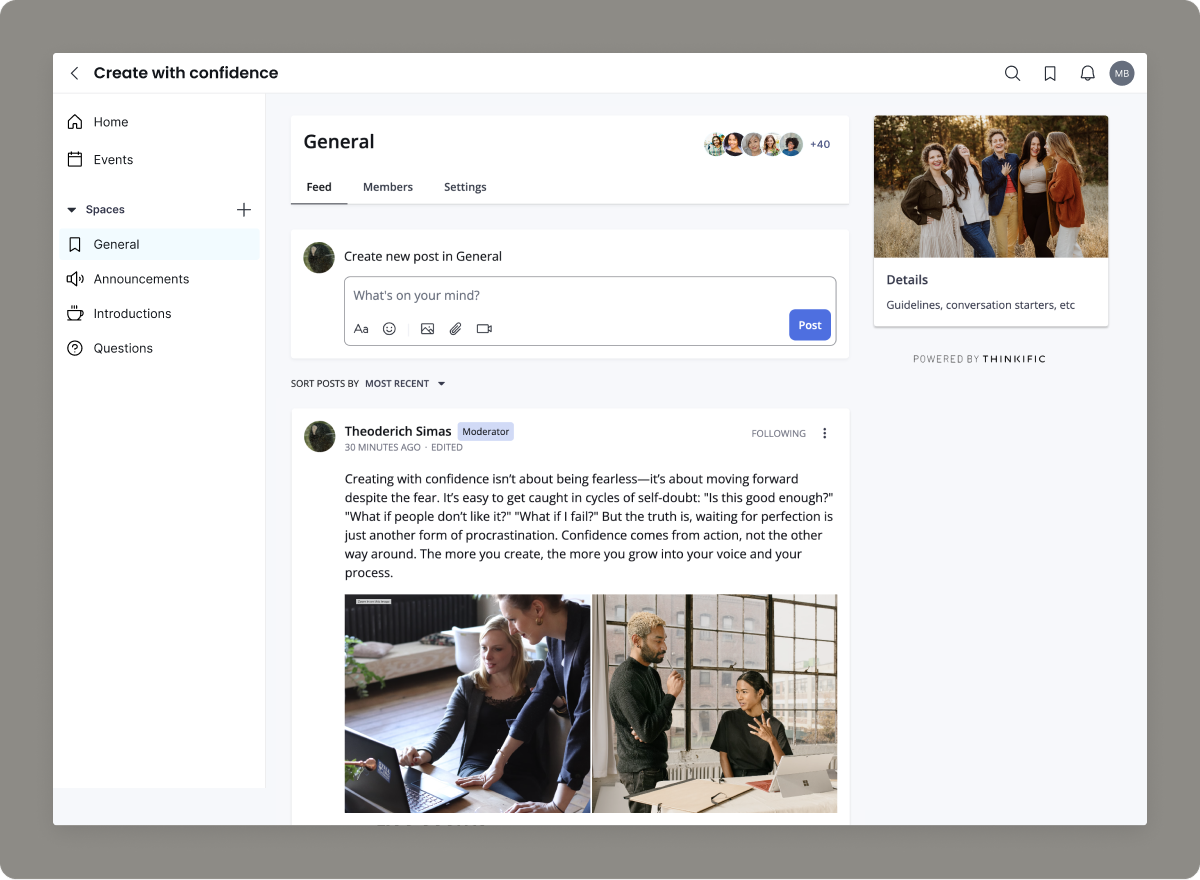Click the Introductions coffee cup icon
Image resolution: width=1200 pixels, height=880 pixels.
point(75,313)
